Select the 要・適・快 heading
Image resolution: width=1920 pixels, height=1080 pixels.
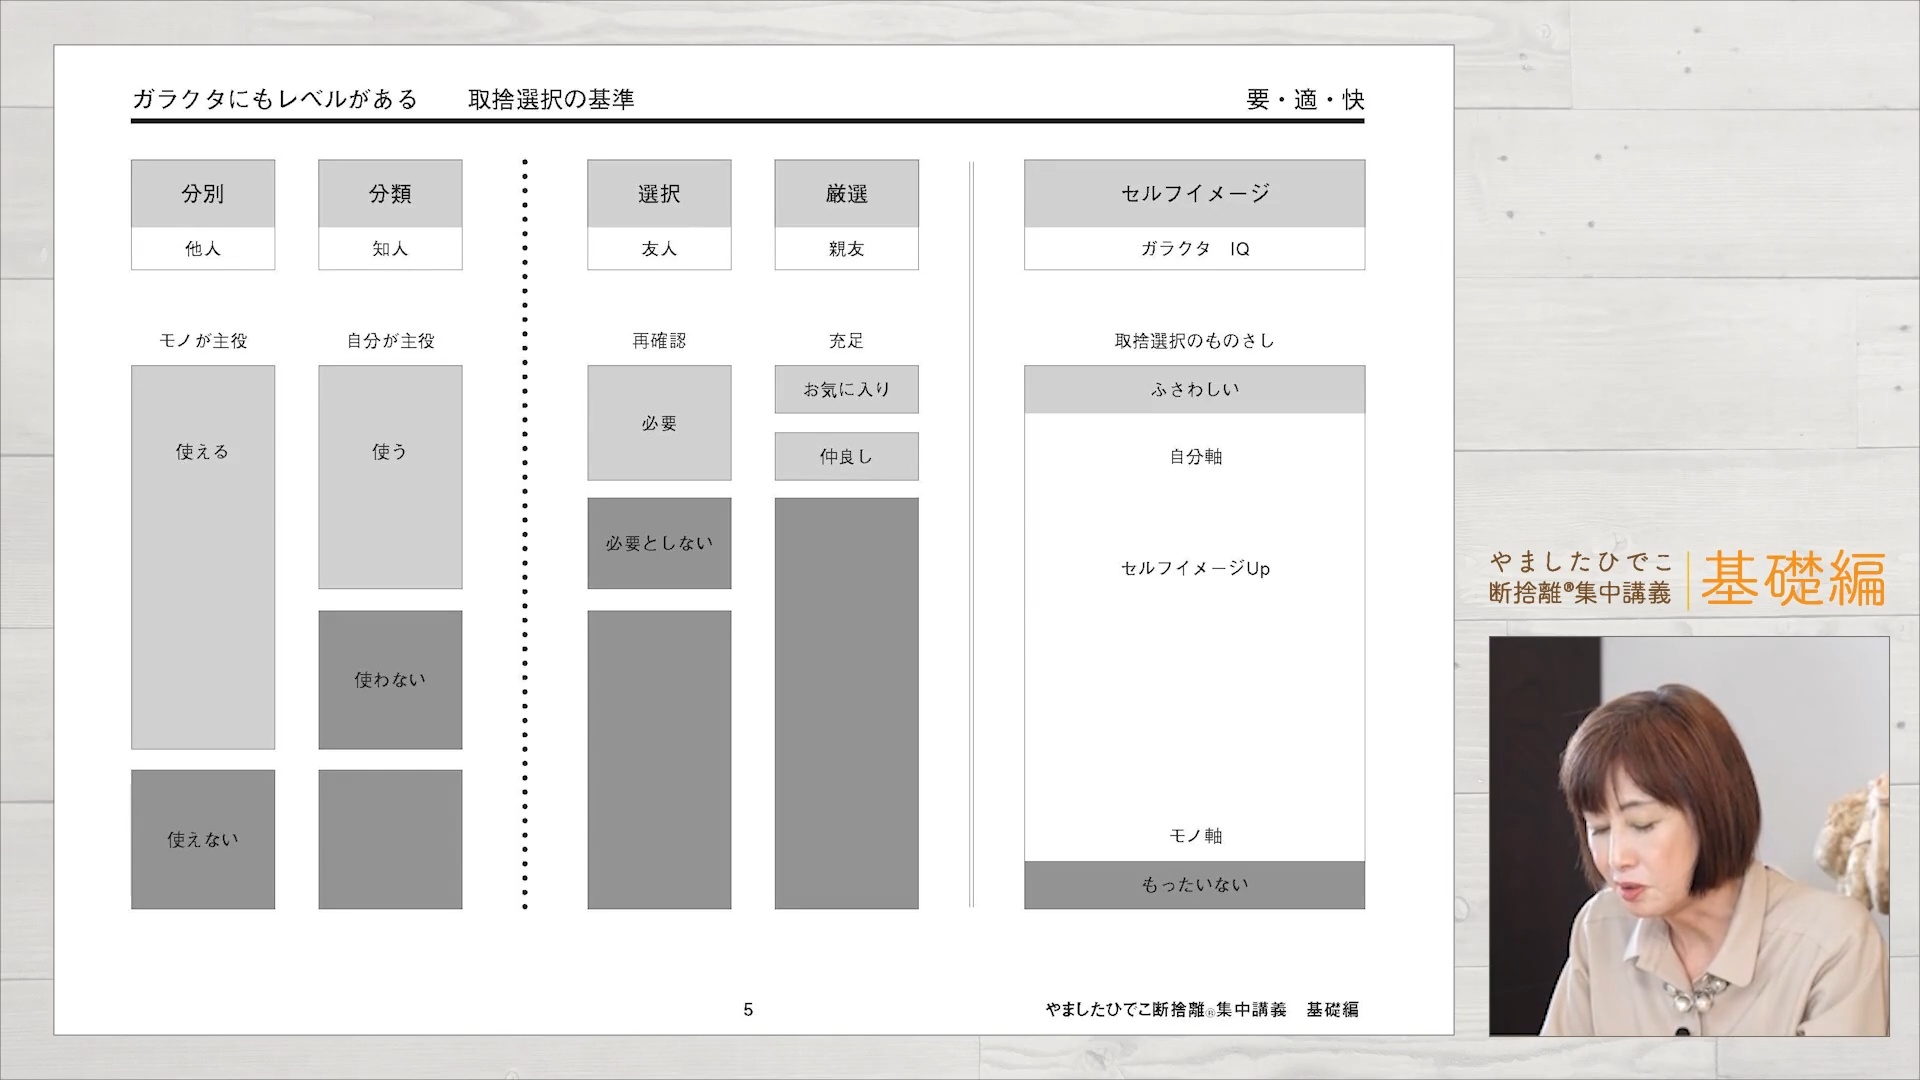pos(1305,99)
